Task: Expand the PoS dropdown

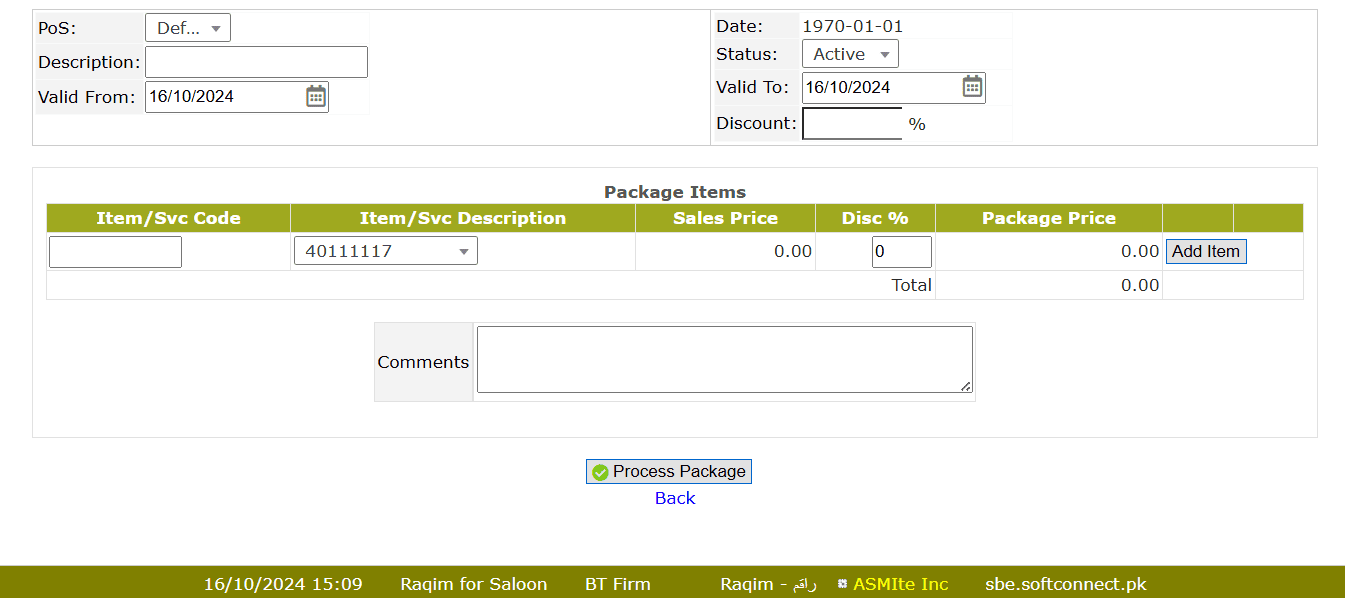Action: [x=188, y=28]
